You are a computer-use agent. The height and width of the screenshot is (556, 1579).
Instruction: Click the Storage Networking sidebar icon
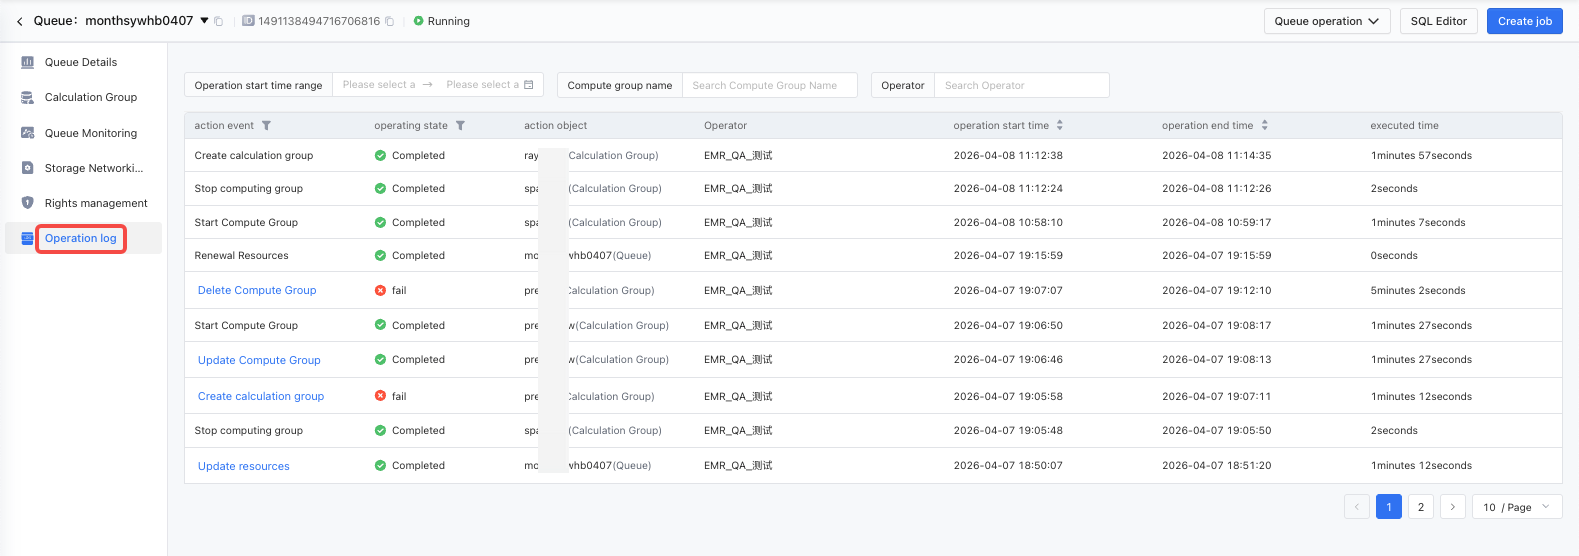pyautogui.click(x=28, y=167)
